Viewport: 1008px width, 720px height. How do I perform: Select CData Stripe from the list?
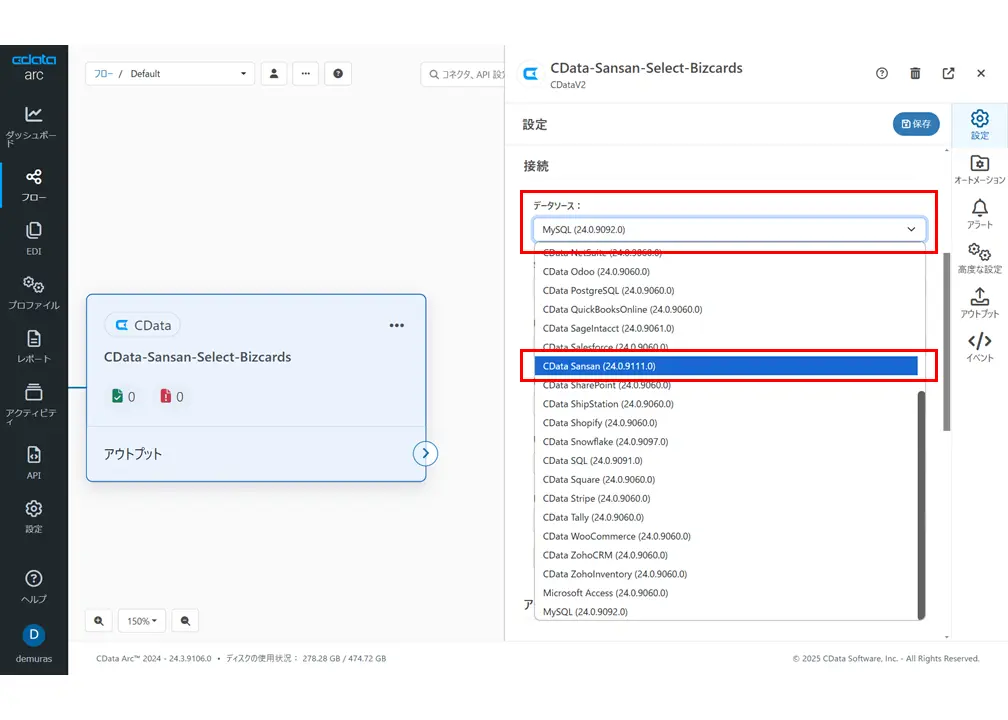pyautogui.click(x=726, y=498)
